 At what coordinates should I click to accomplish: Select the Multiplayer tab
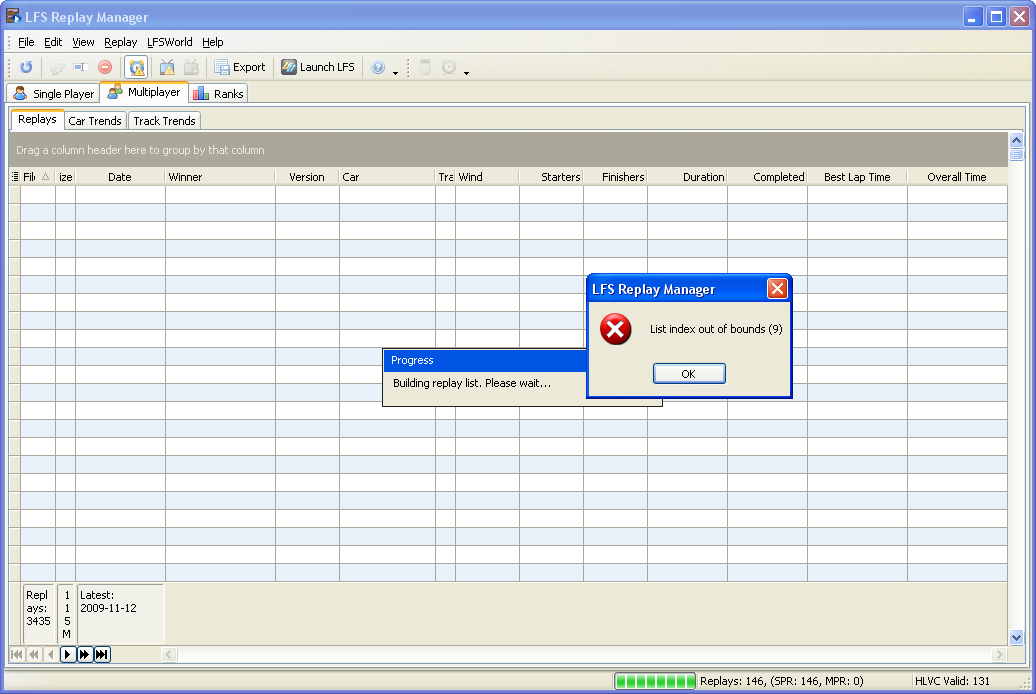144,92
